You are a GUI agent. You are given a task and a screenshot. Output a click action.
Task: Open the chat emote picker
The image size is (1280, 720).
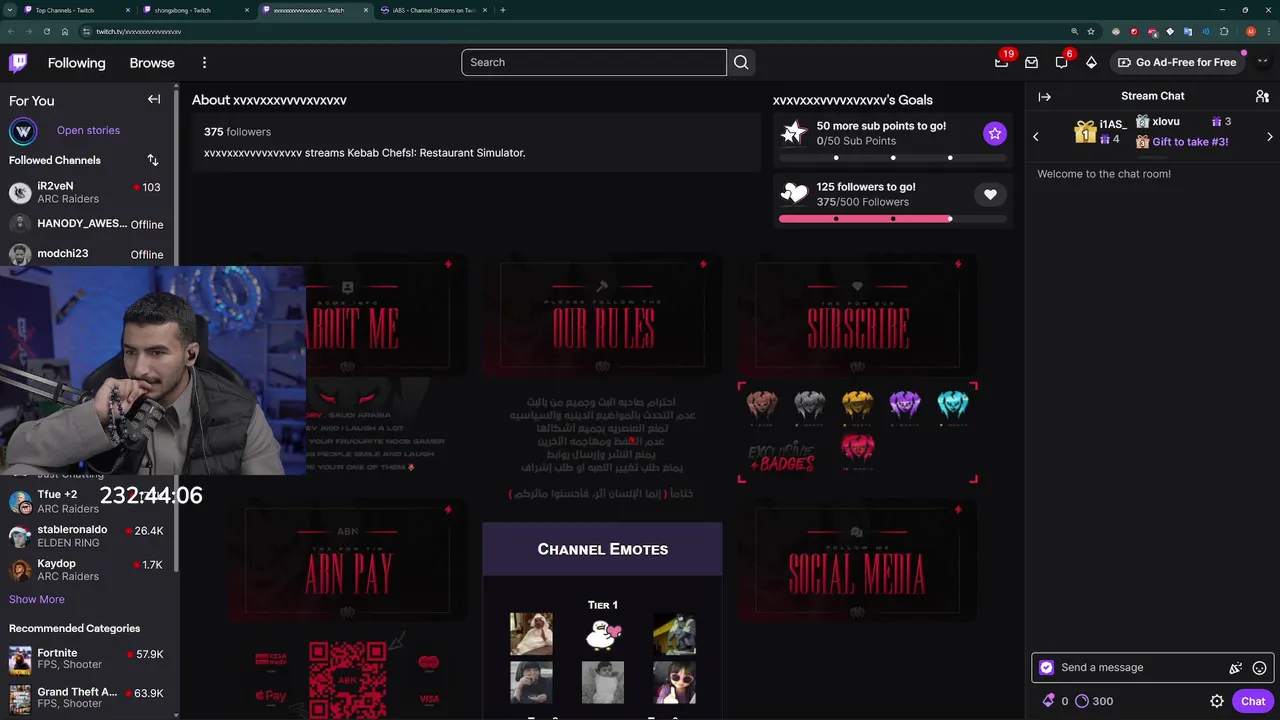(1259, 668)
